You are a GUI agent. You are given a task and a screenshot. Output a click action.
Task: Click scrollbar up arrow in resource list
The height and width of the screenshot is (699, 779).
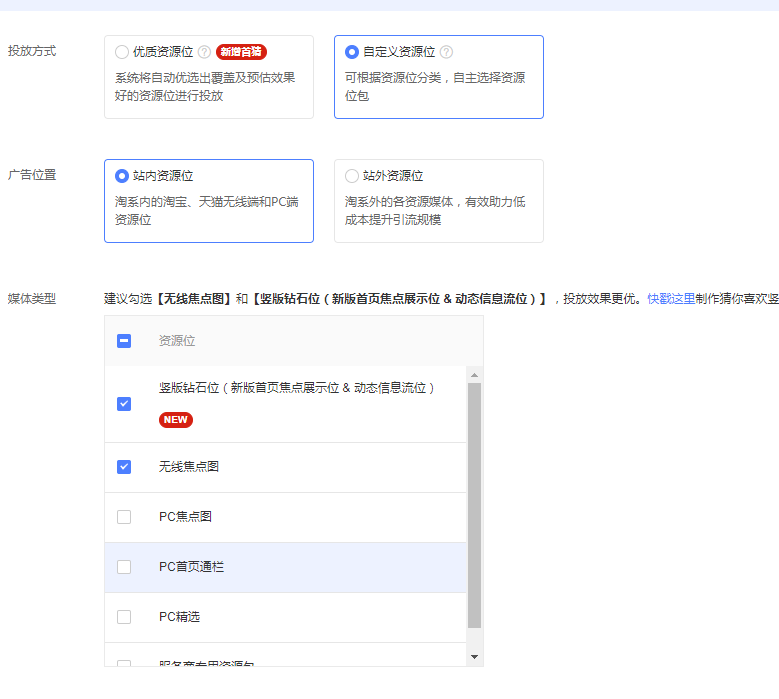click(474, 374)
